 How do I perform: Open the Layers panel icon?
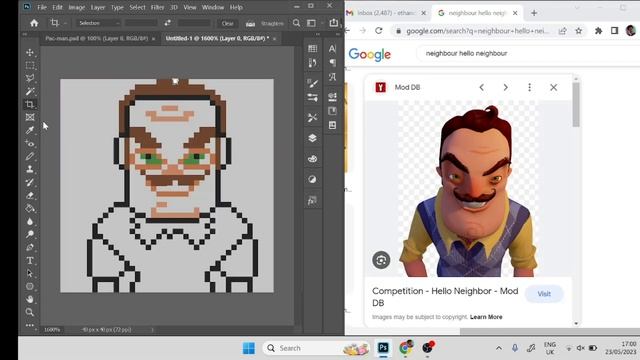point(312,138)
